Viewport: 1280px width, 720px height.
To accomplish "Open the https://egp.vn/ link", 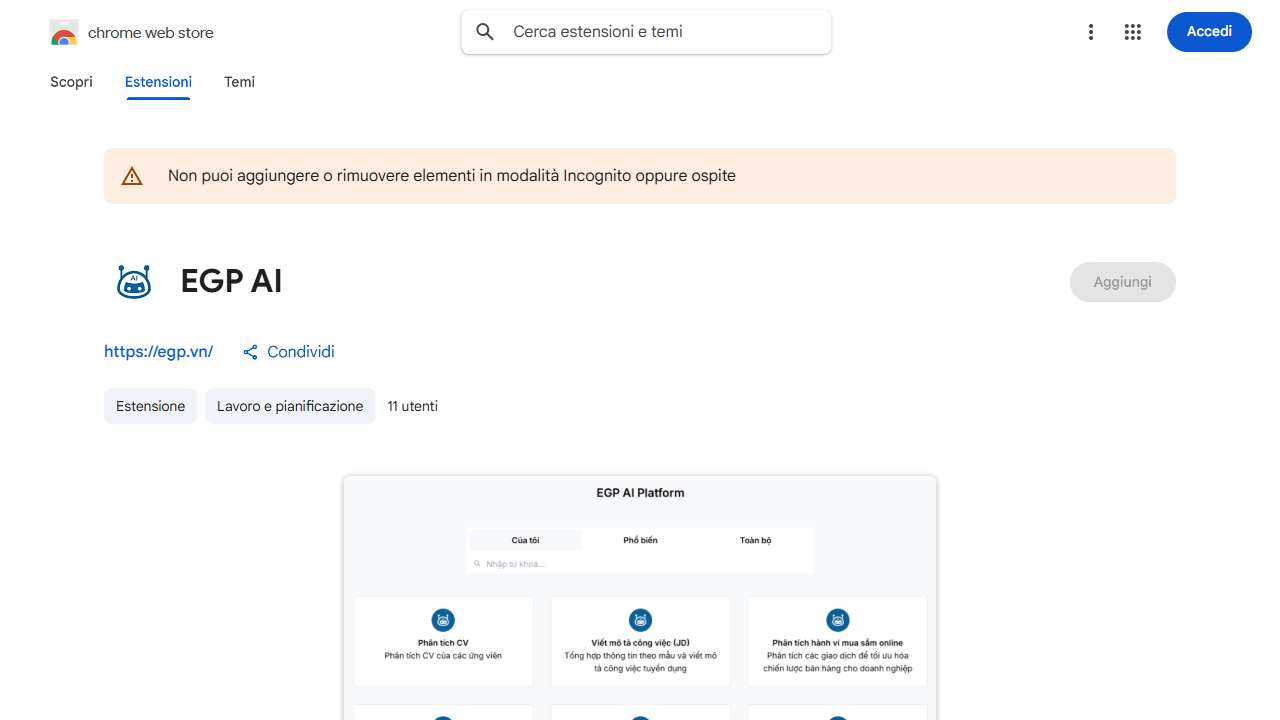I will coord(158,352).
